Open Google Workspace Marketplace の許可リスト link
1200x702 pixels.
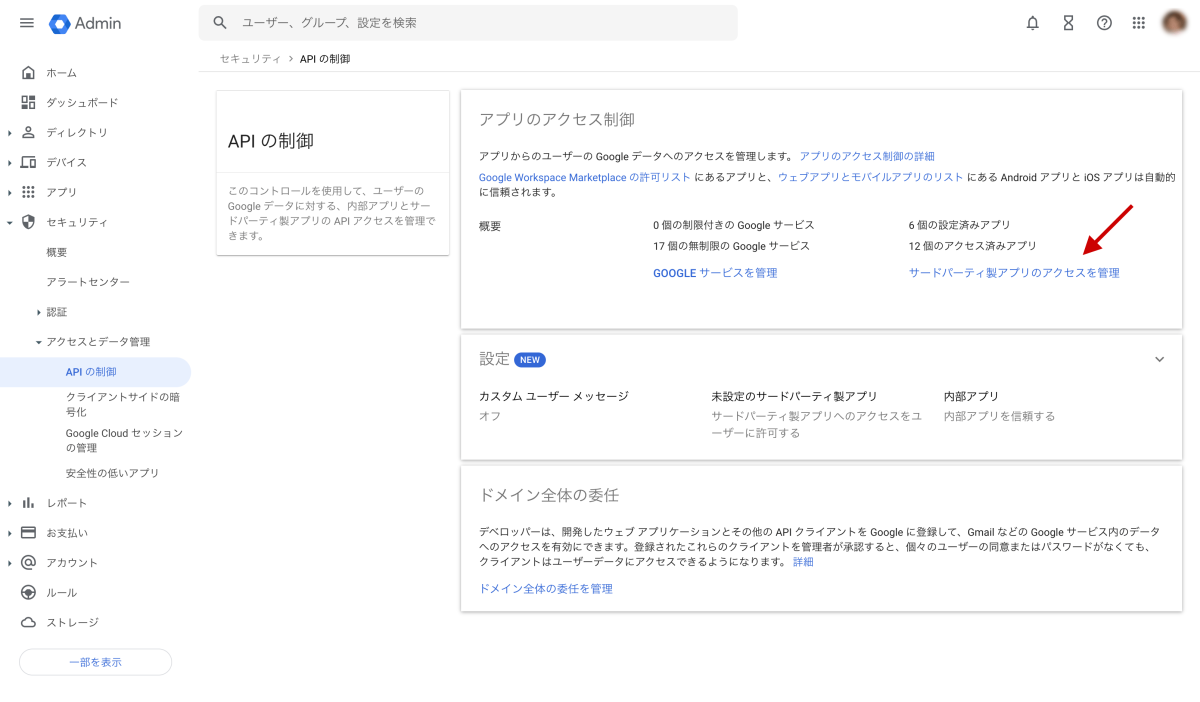tap(585, 177)
